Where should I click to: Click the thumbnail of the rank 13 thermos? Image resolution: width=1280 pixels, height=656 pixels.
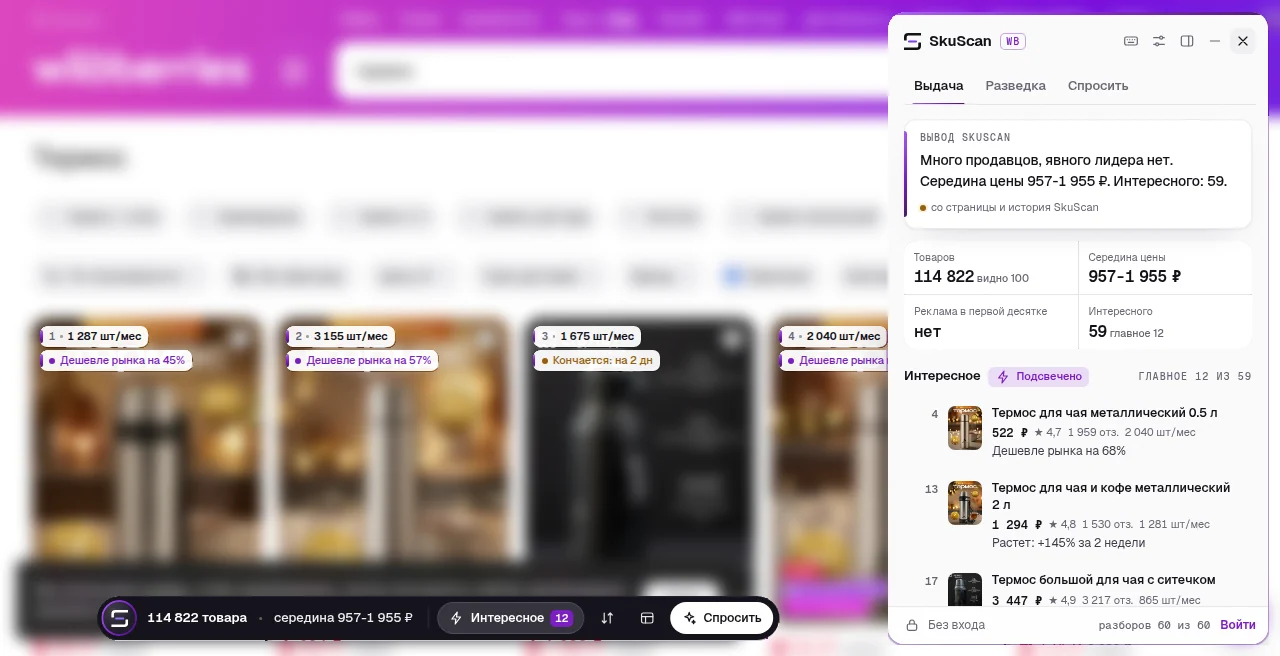click(965, 503)
